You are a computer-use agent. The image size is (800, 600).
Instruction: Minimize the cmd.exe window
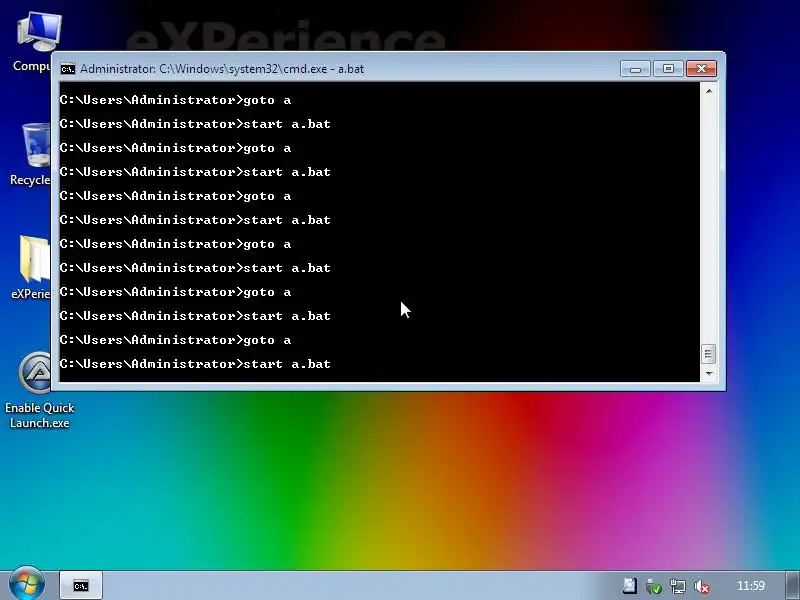(x=635, y=69)
